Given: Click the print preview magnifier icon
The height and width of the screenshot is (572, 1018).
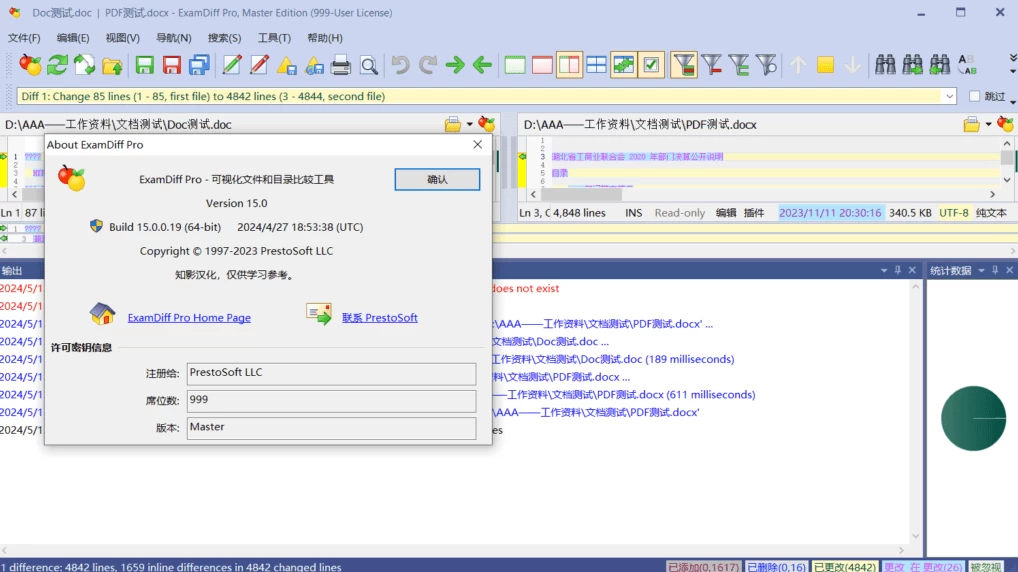Looking at the screenshot, I should click(369, 66).
